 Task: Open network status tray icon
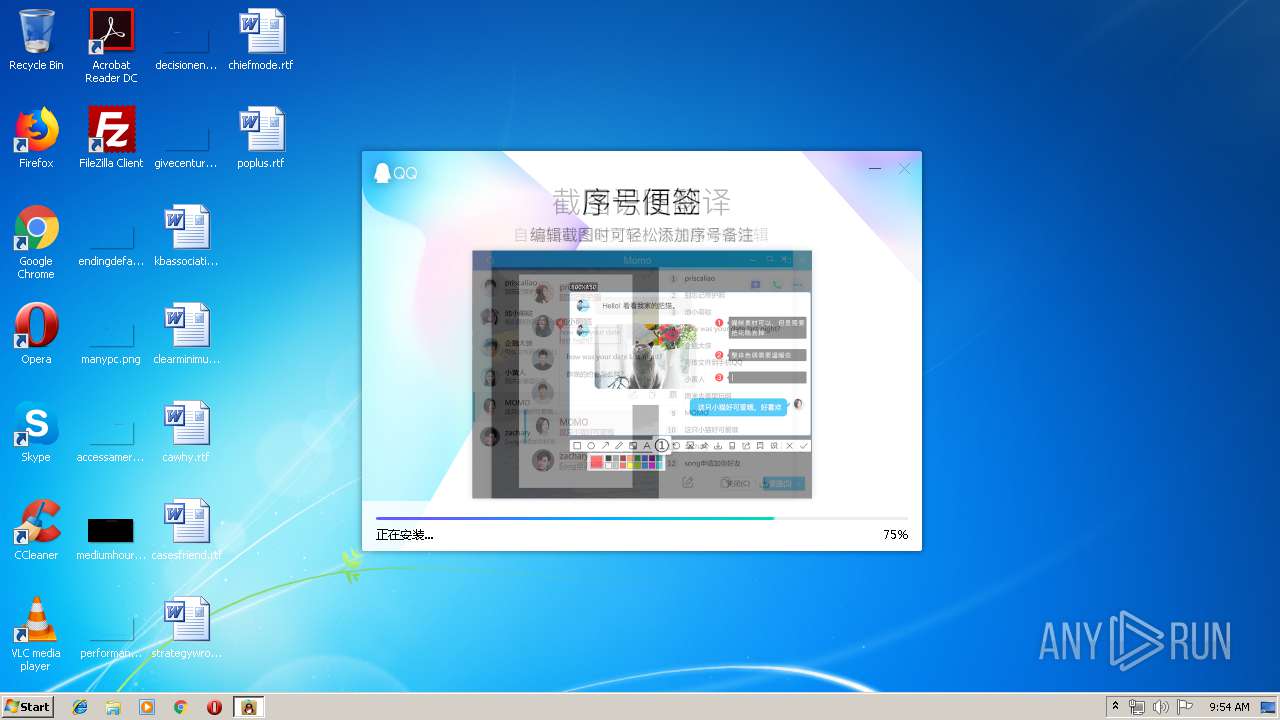coord(1137,707)
